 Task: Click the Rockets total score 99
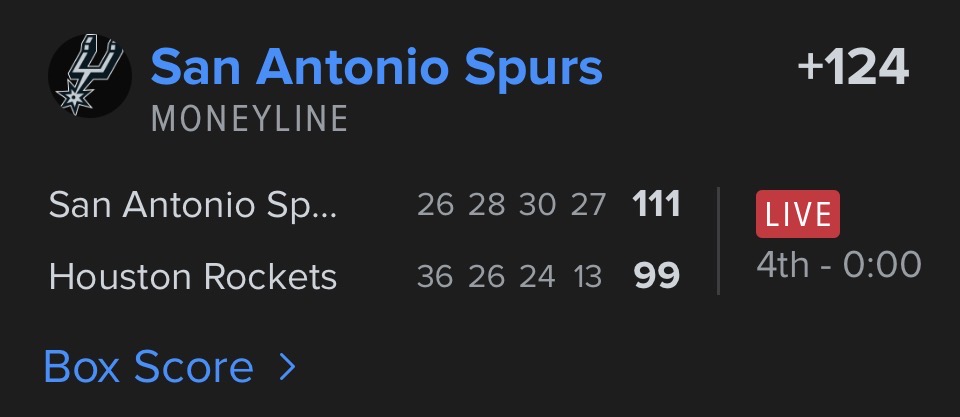[x=656, y=276]
